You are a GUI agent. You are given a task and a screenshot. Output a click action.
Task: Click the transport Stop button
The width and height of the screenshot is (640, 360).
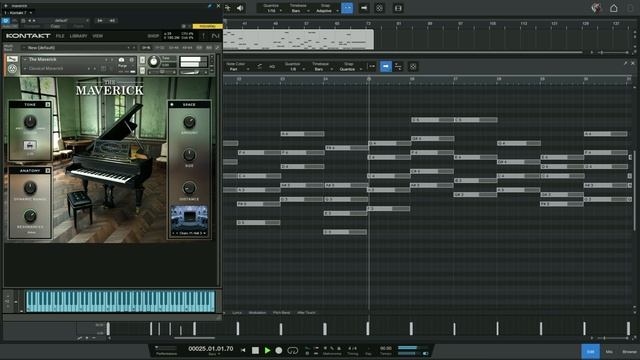(x=255, y=350)
